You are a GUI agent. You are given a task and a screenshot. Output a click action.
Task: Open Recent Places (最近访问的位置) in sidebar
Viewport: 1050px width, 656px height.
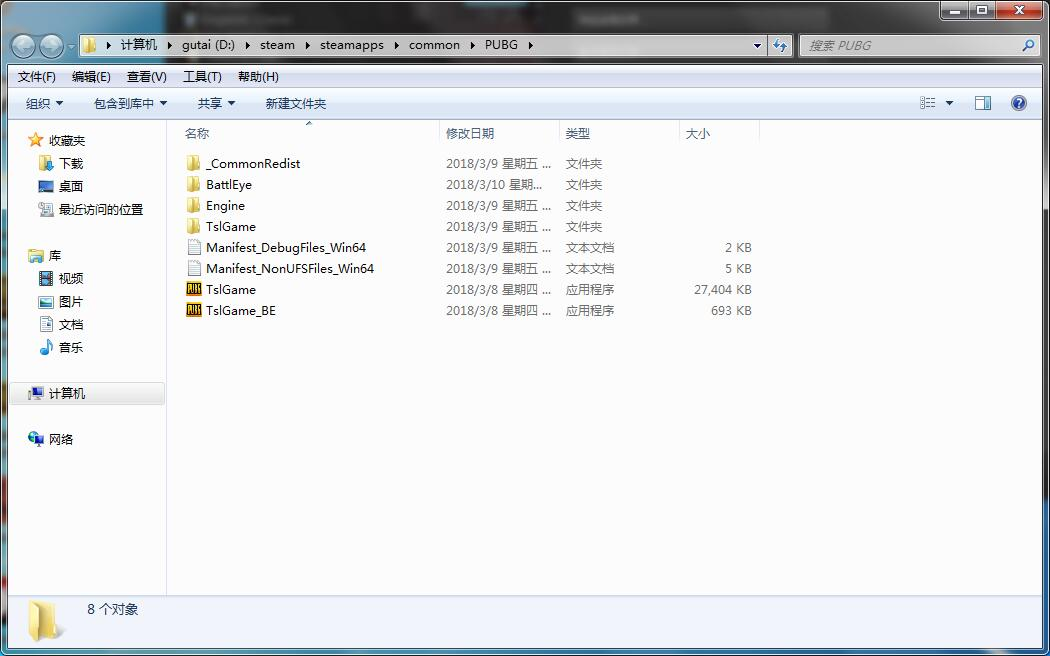[91, 210]
